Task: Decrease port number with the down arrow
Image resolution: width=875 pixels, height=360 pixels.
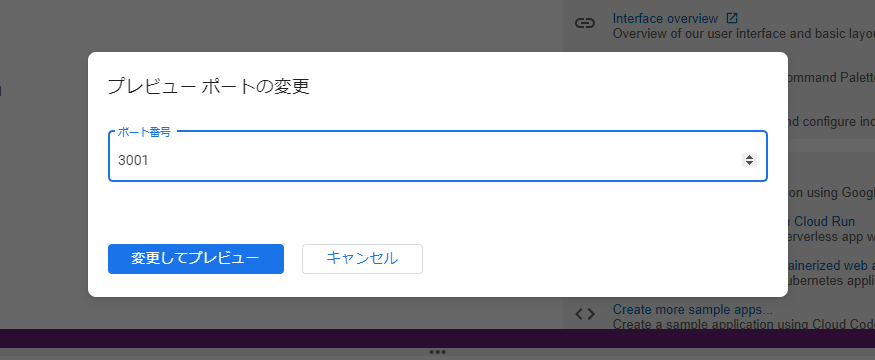Action: coord(749,164)
